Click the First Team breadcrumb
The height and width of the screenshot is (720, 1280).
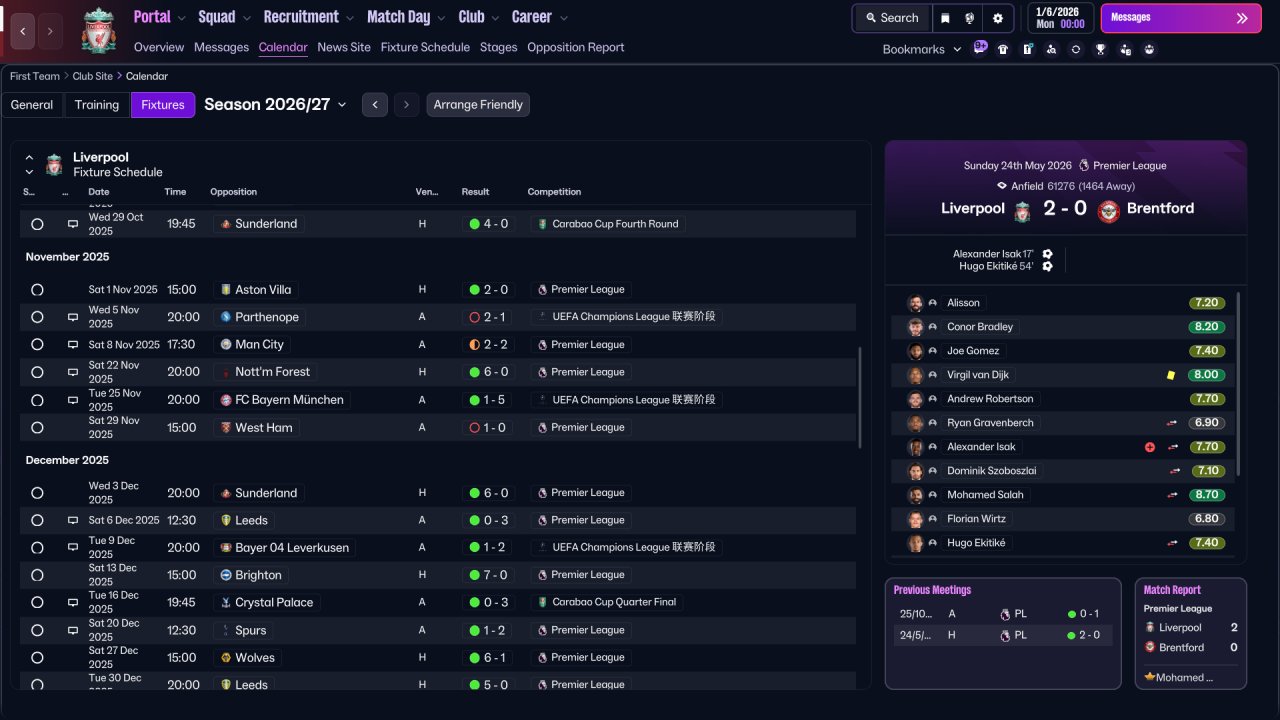click(x=35, y=76)
